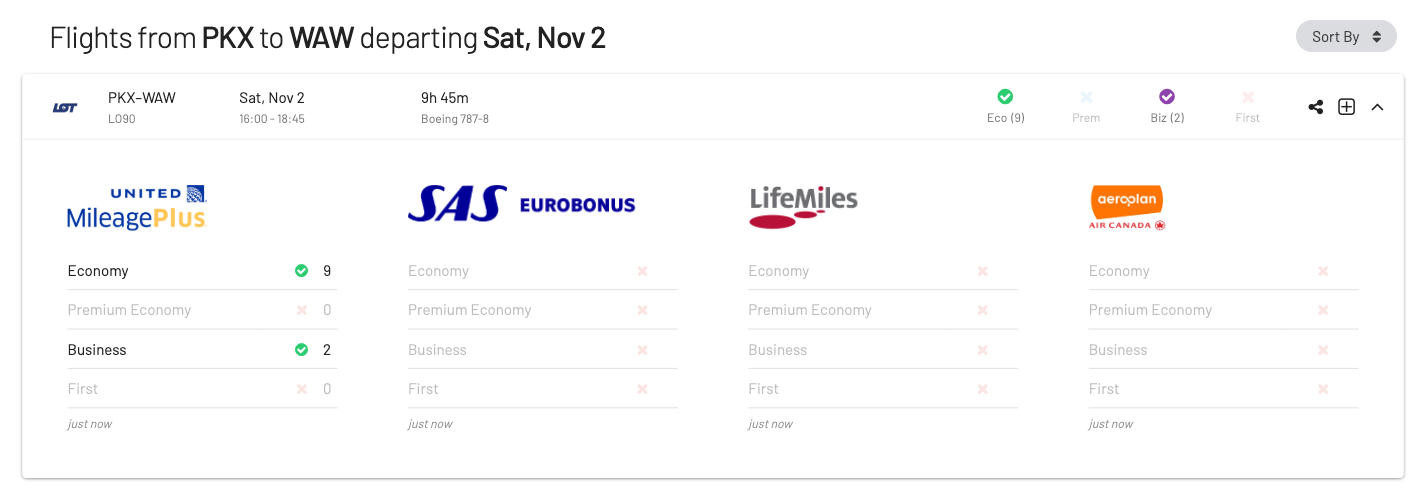
Task: Select MileagePlus Business row with 2 seats
Action: (x=202, y=350)
